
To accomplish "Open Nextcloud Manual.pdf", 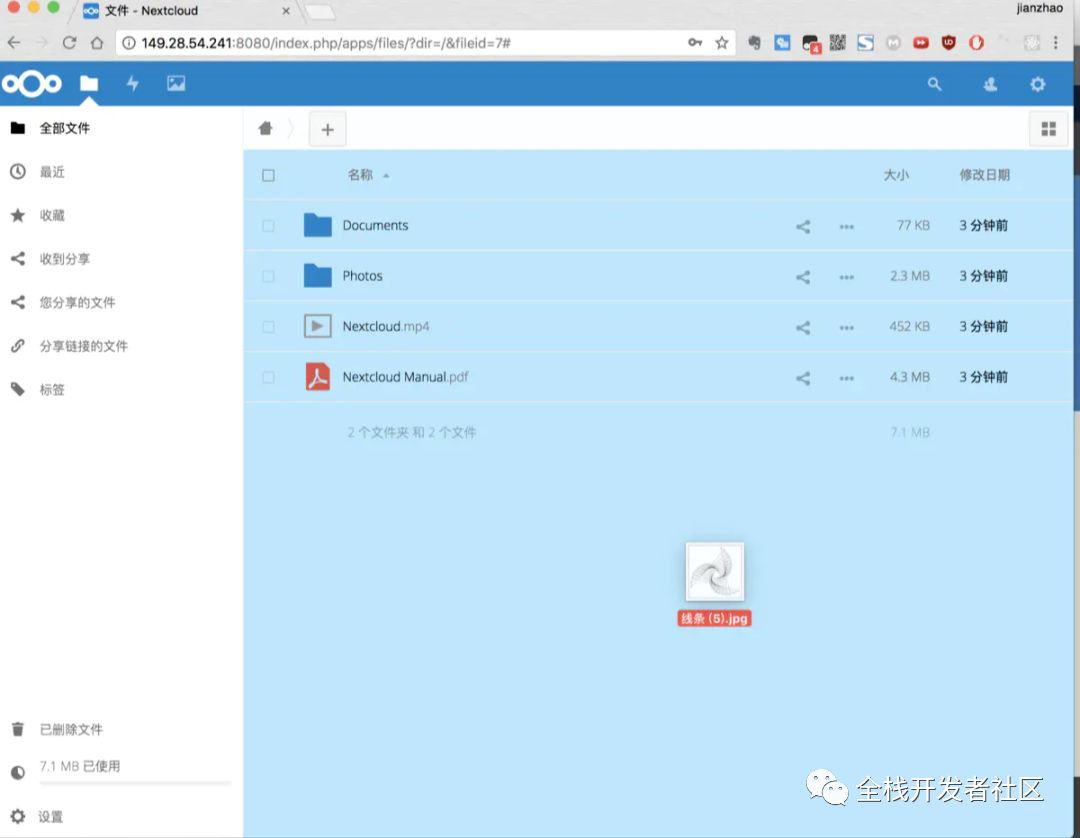I will point(405,377).
